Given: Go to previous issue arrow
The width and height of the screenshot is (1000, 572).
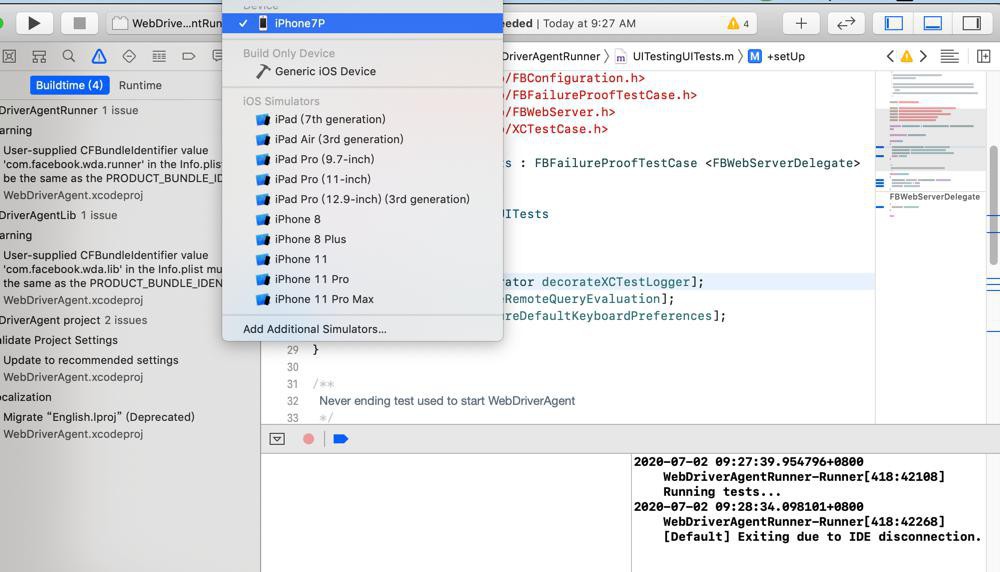Looking at the screenshot, I should point(890,56).
